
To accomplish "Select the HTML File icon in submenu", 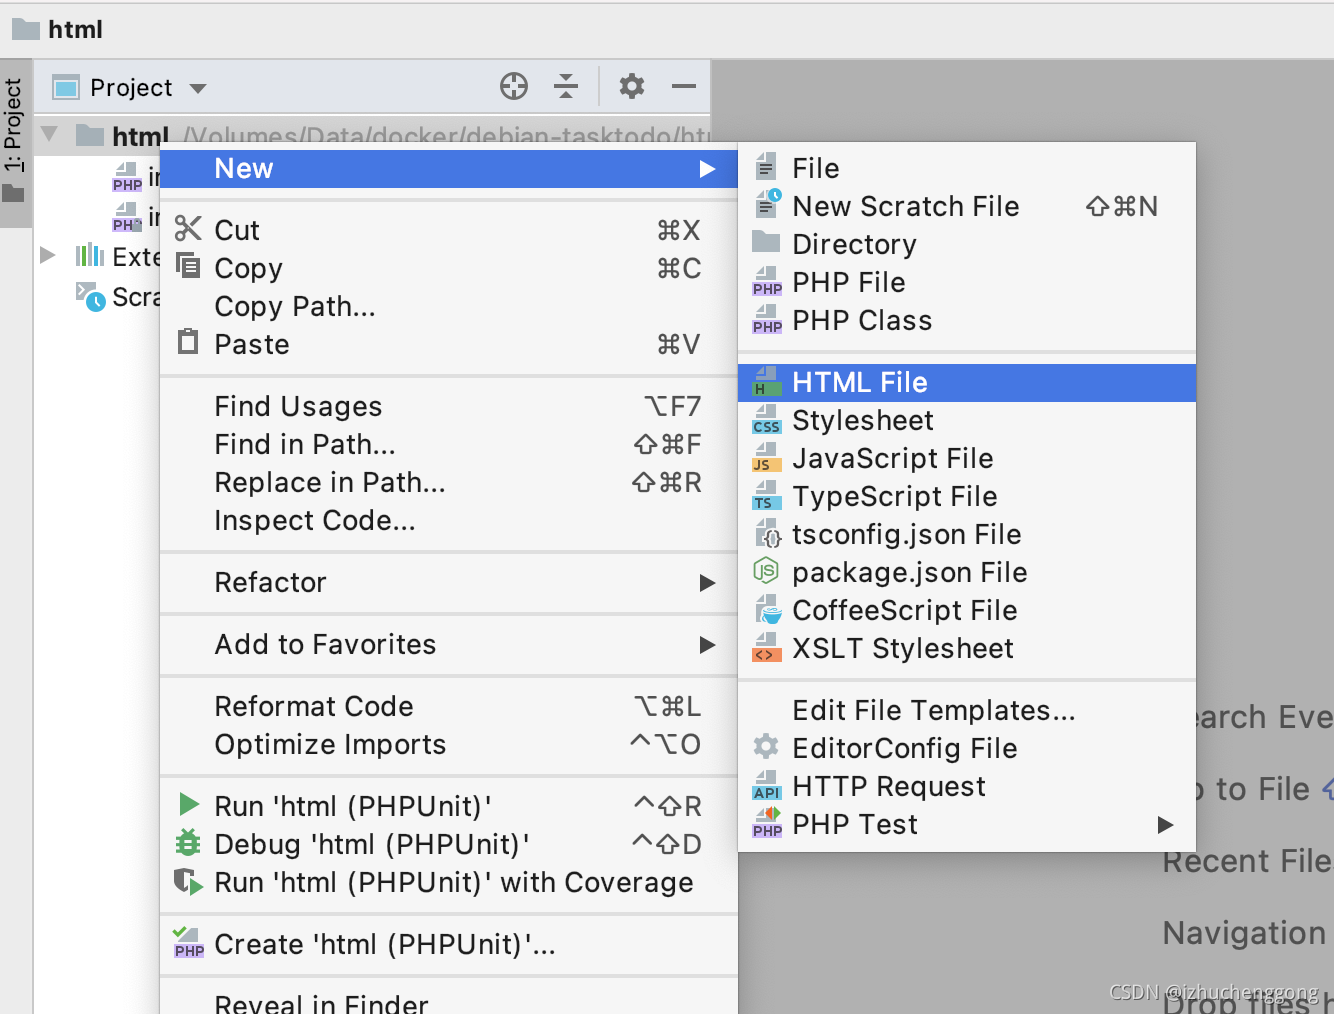I will click(766, 382).
